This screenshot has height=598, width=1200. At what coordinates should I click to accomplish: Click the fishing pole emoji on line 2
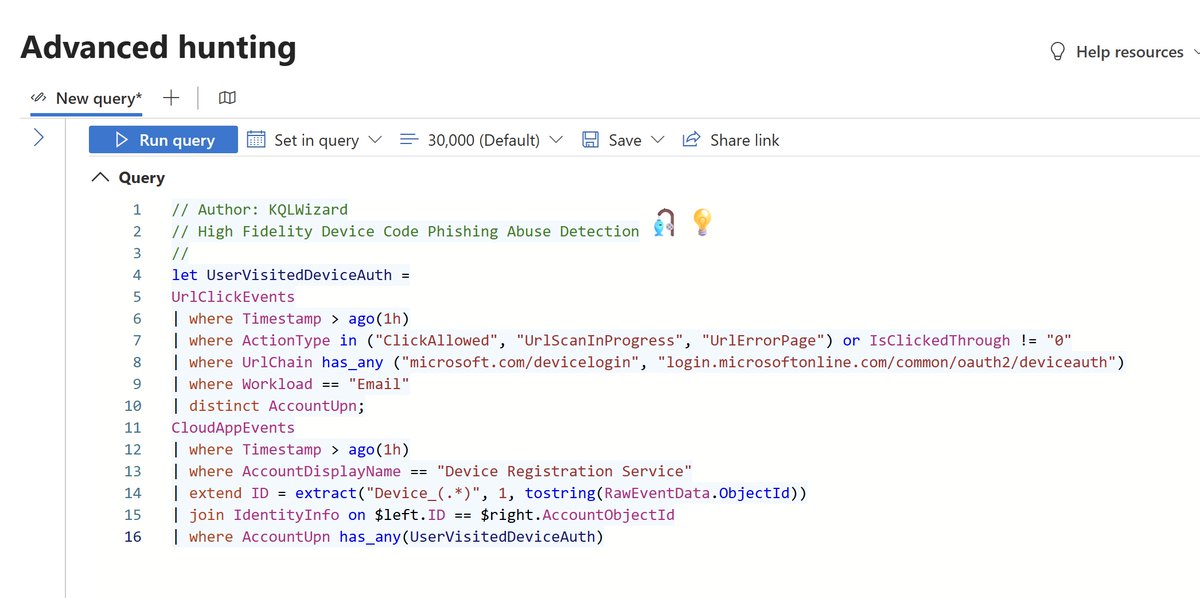[664, 222]
